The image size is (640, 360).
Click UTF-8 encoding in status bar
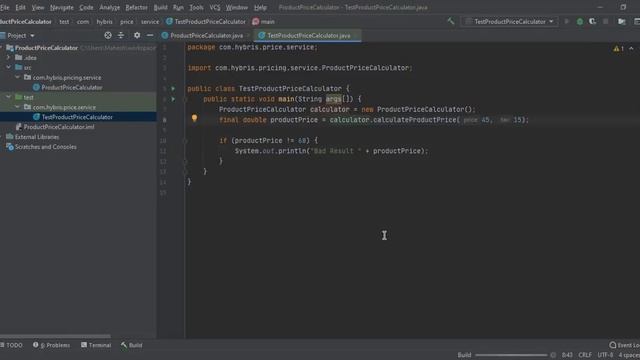[x=605, y=355]
